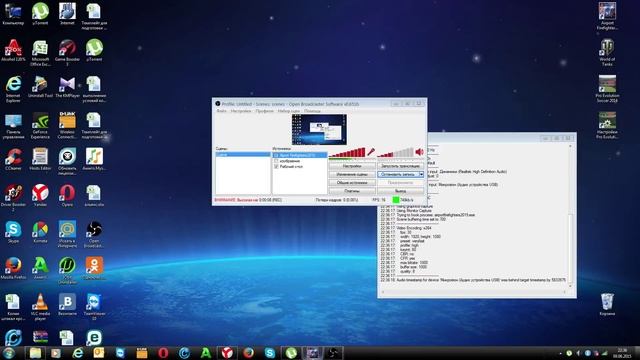640x360 pixels.
Task: Click the Выход button in OBS
Action: pos(400,191)
